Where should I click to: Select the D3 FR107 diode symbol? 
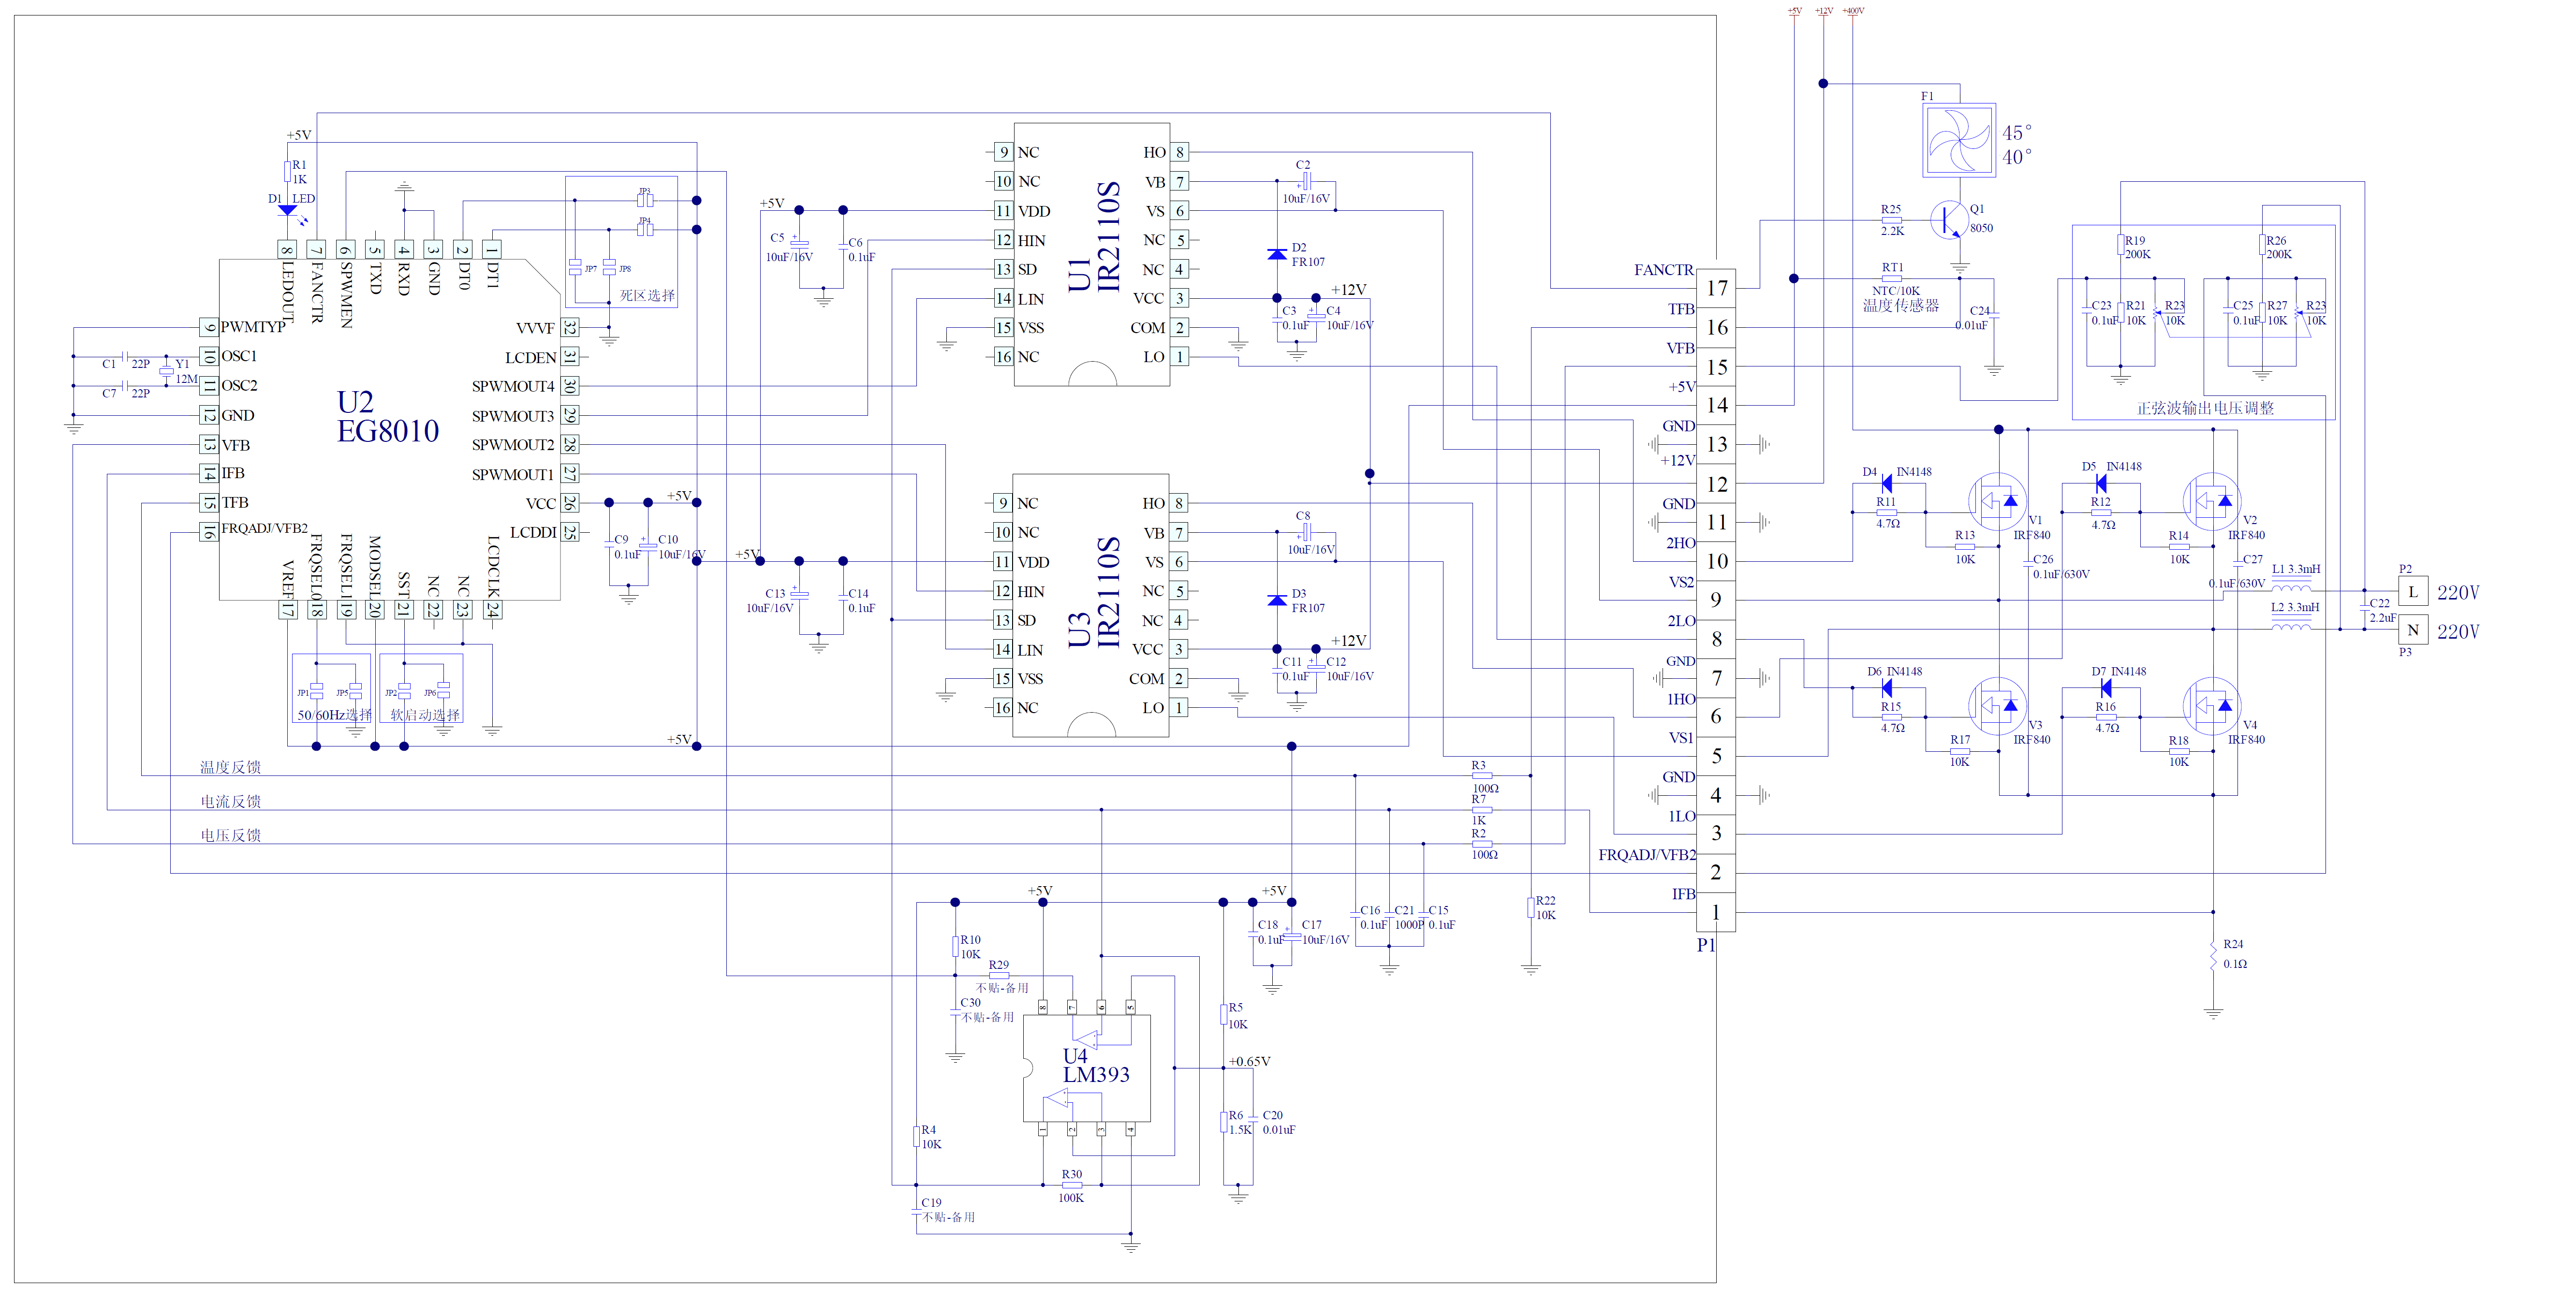pyautogui.click(x=1277, y=600)
